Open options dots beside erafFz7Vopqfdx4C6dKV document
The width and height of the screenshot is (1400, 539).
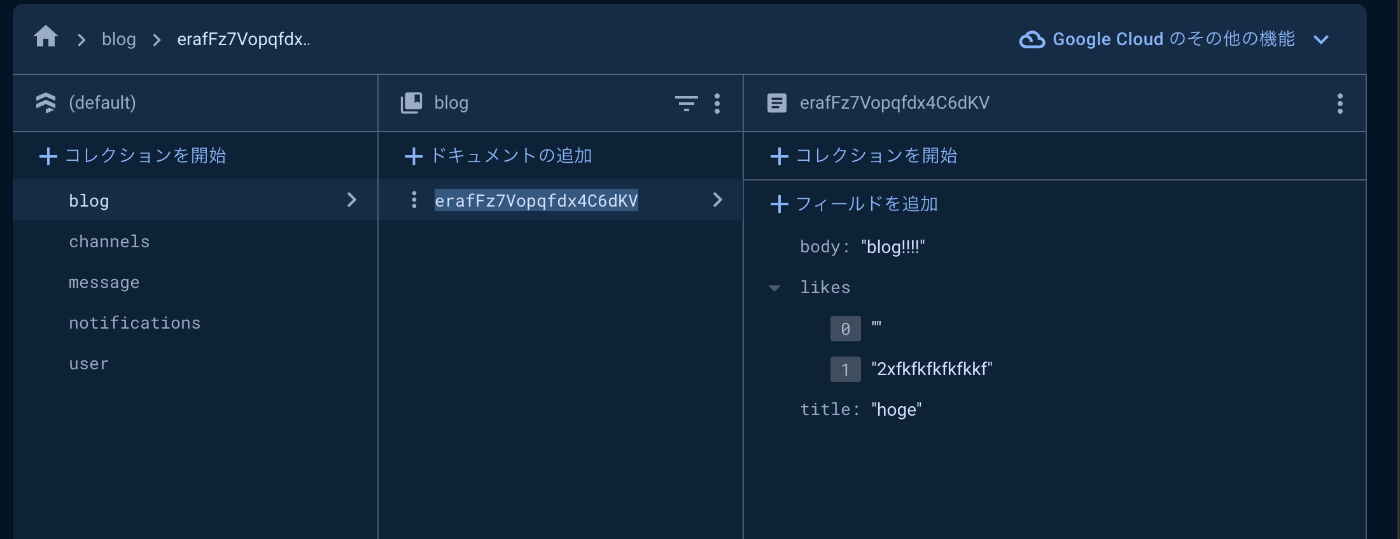click(x=414, y=200)
